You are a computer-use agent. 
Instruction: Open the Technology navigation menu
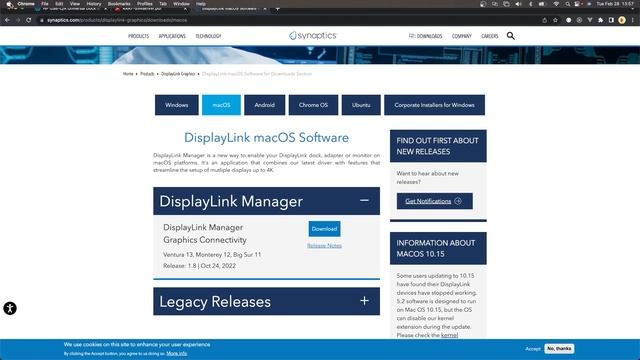[208, 36]
